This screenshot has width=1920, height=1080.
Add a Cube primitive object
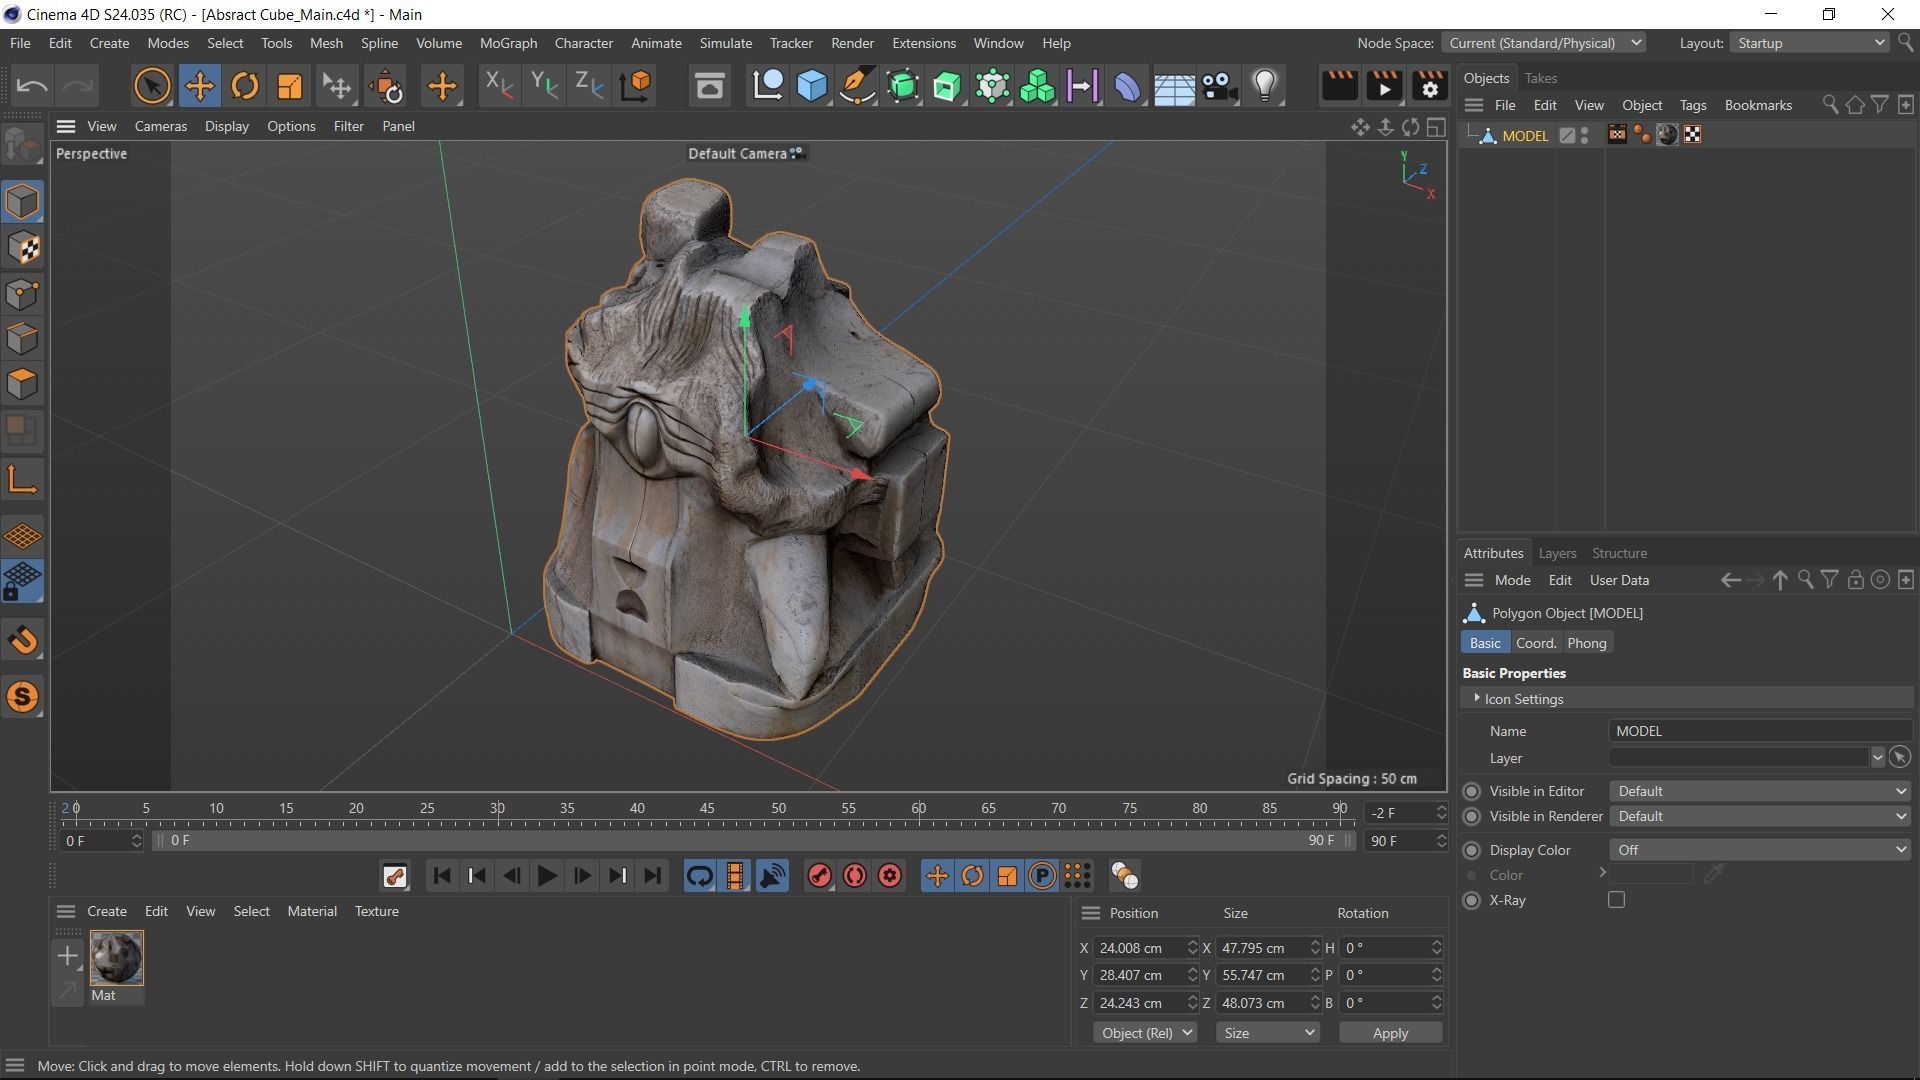coord(812,86)
